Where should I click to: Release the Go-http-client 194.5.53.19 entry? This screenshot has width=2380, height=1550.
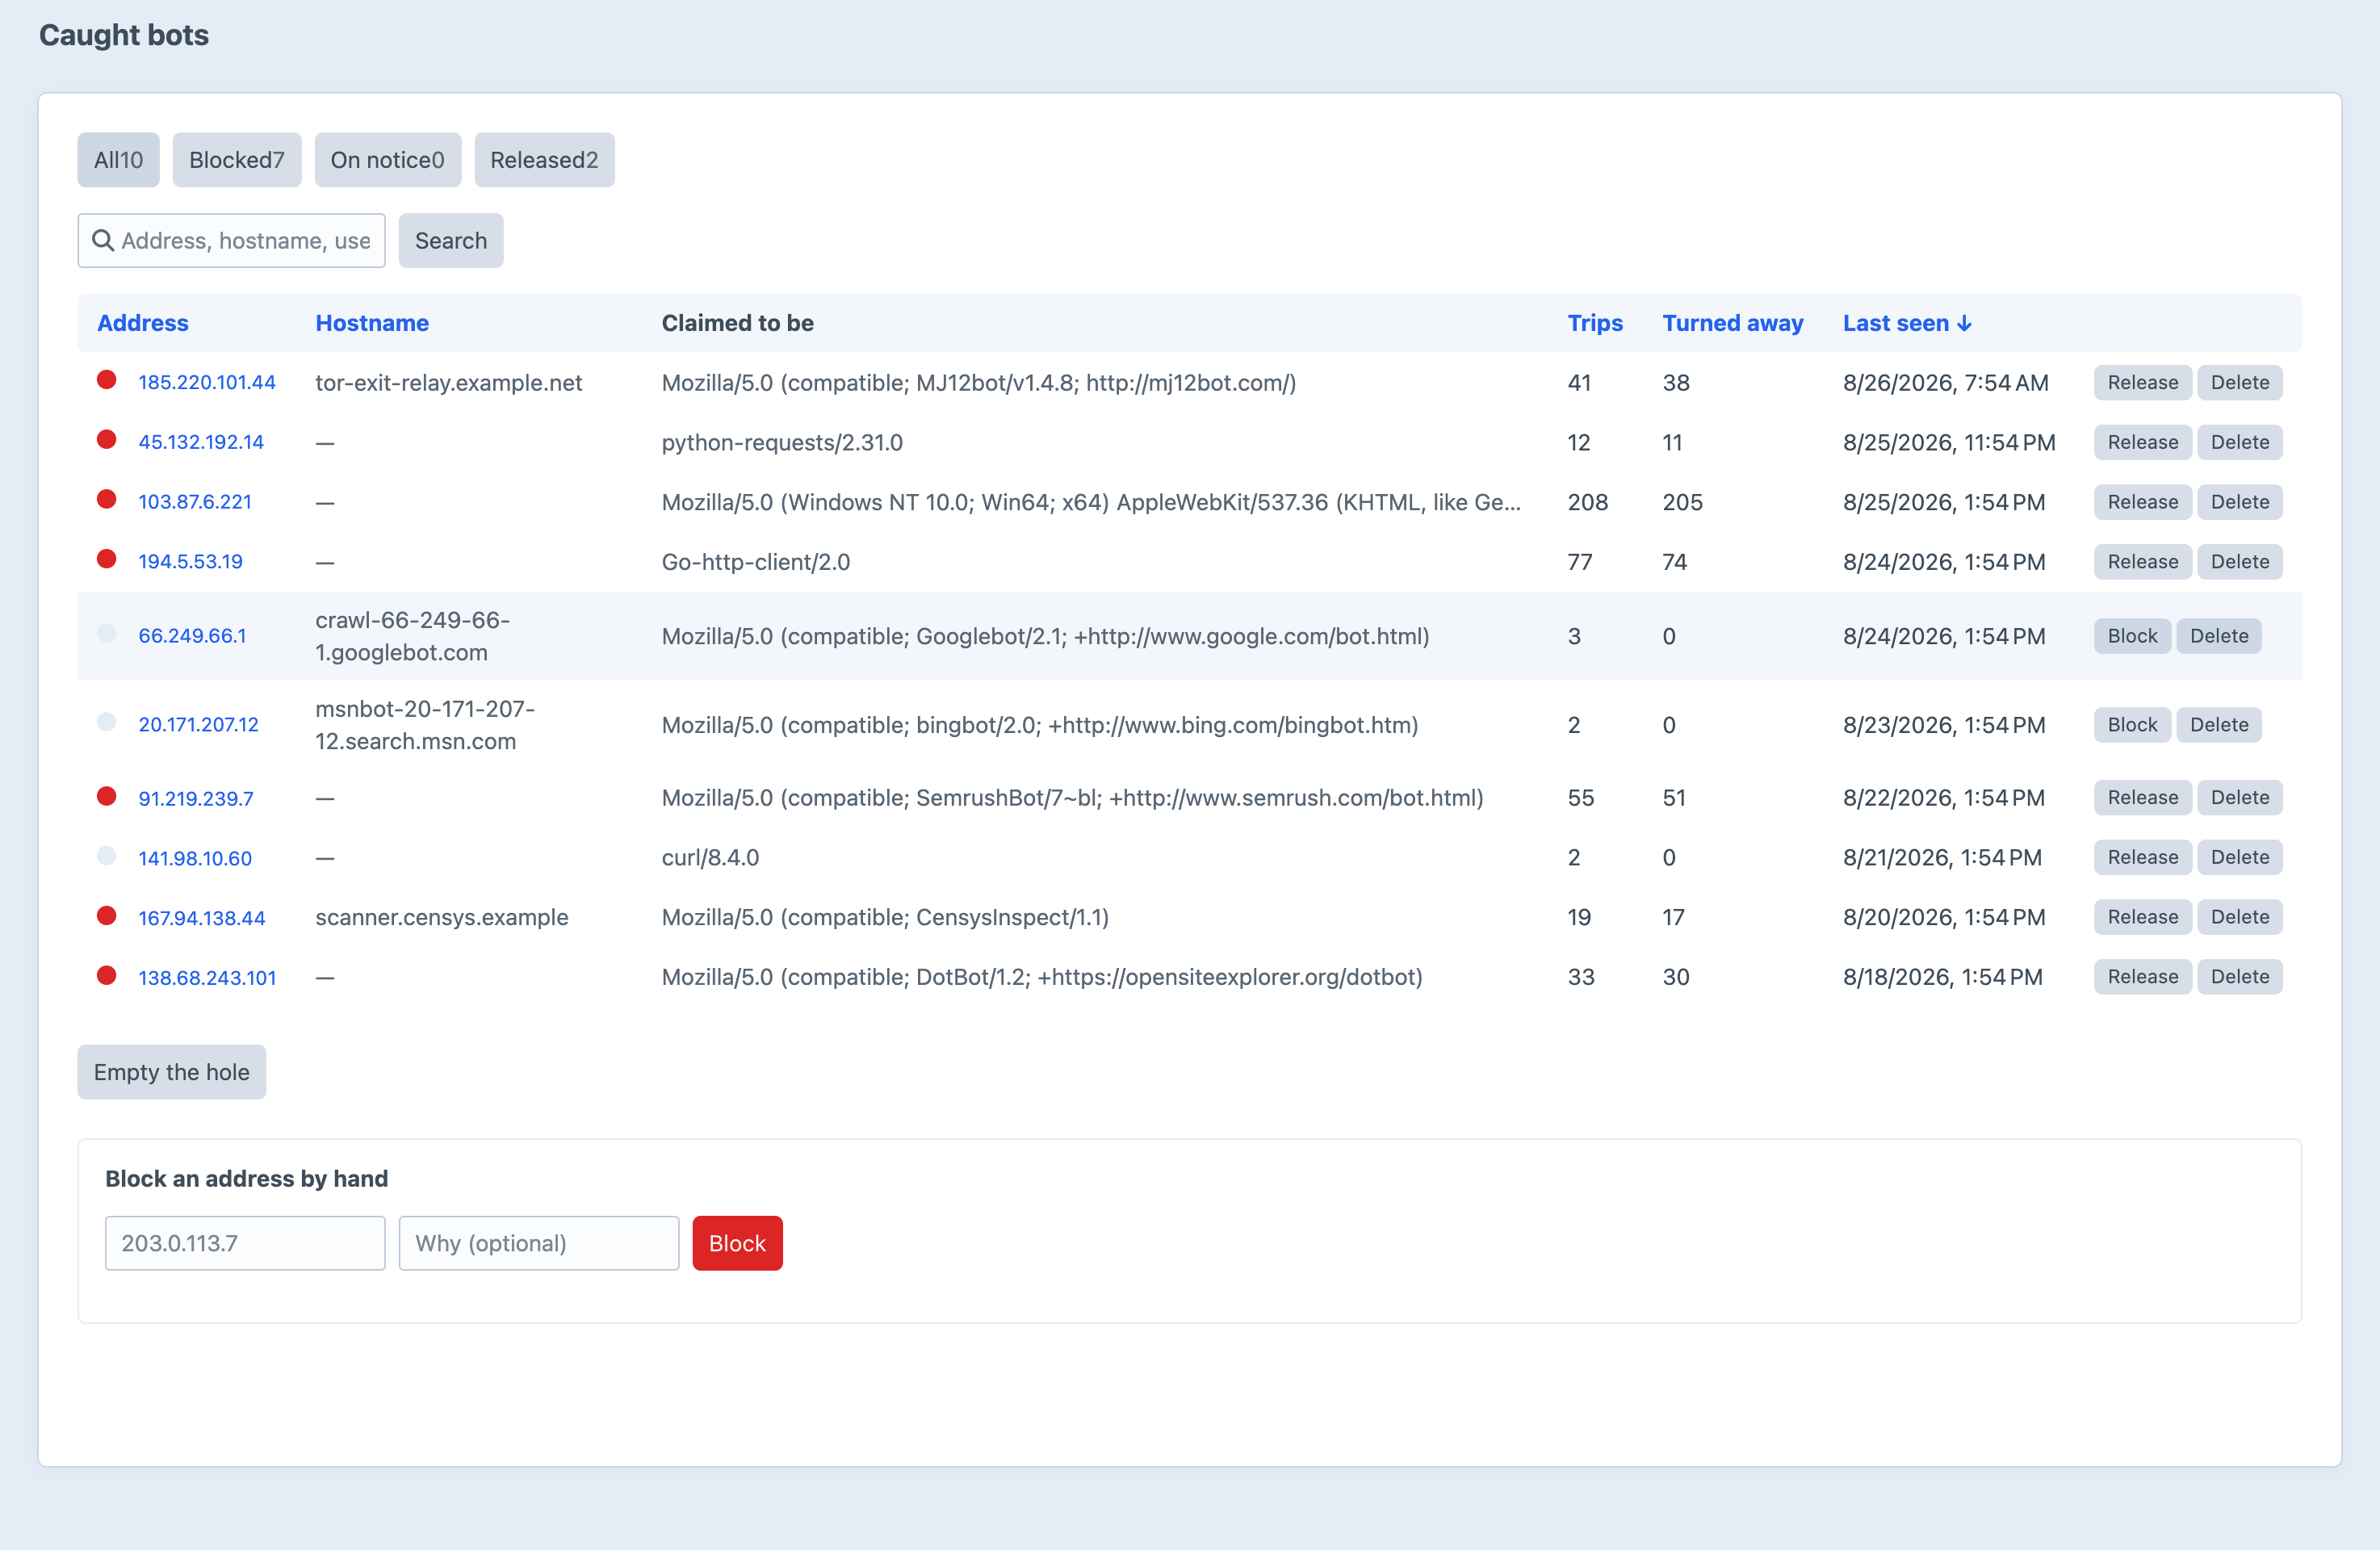2142,562
